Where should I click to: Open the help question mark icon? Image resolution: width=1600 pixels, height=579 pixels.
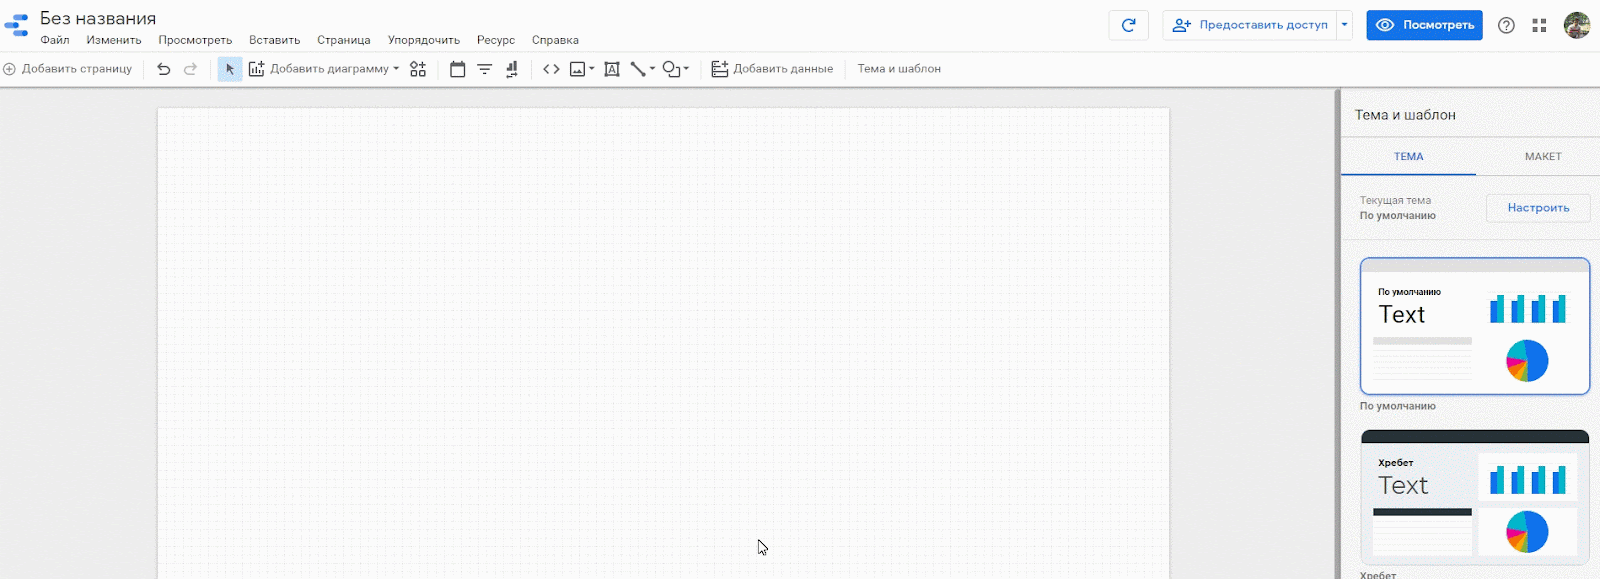[1506, 25]
